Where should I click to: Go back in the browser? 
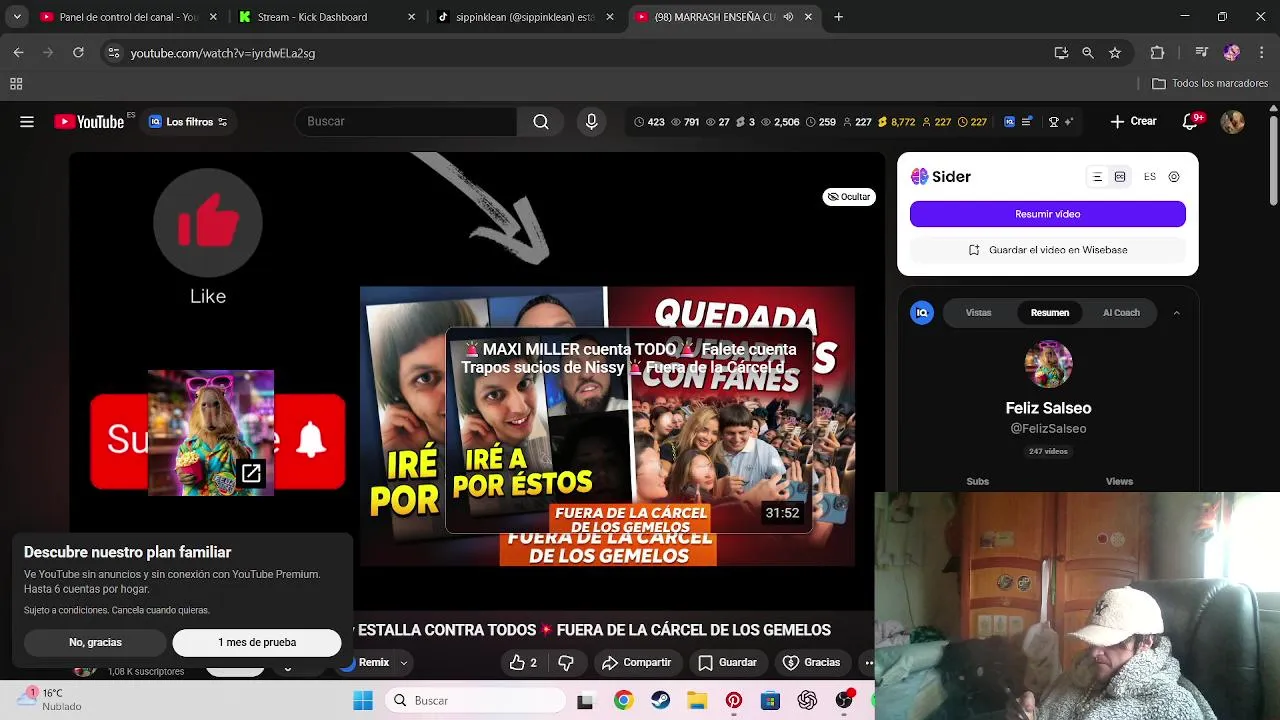tap(18, 53)
